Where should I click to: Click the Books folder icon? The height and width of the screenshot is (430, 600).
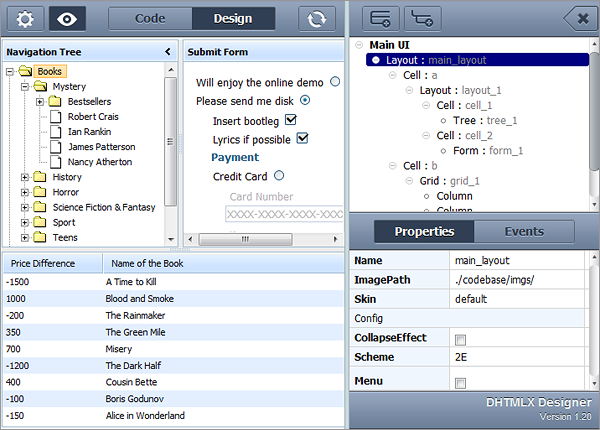click(x=25, y=71)
